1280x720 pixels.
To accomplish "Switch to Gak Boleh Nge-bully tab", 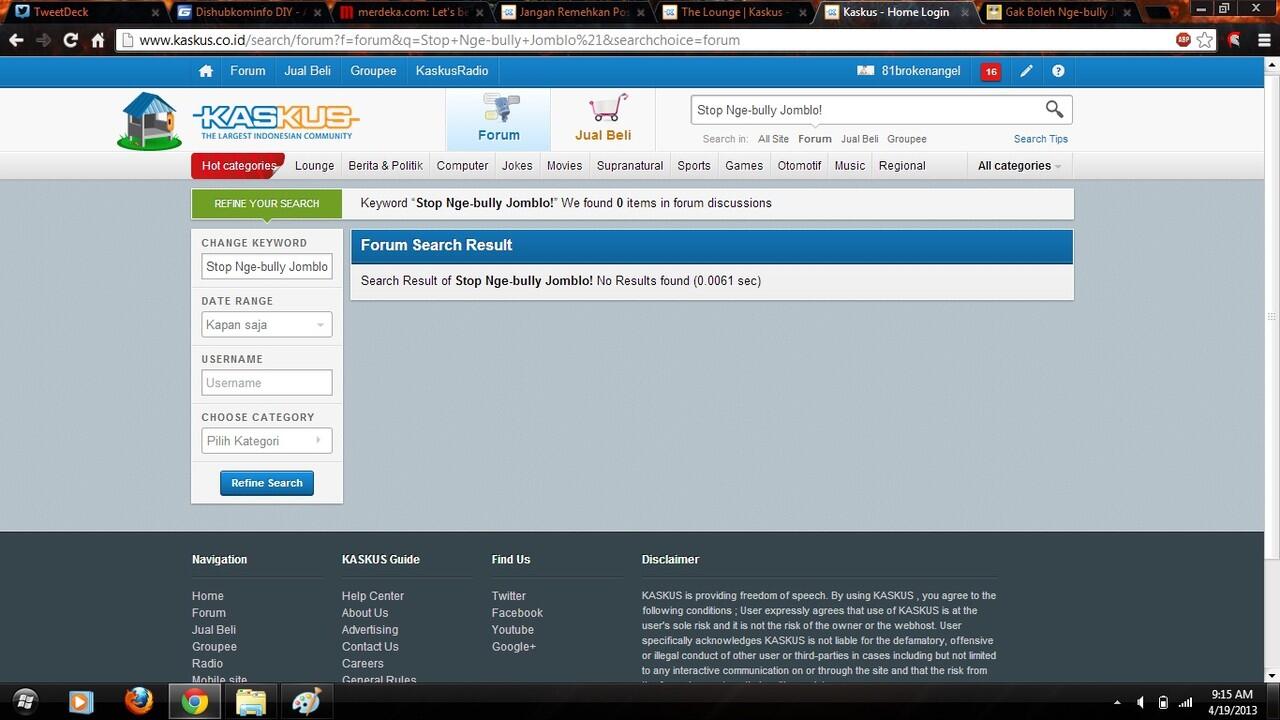I will click(1060, 12).
